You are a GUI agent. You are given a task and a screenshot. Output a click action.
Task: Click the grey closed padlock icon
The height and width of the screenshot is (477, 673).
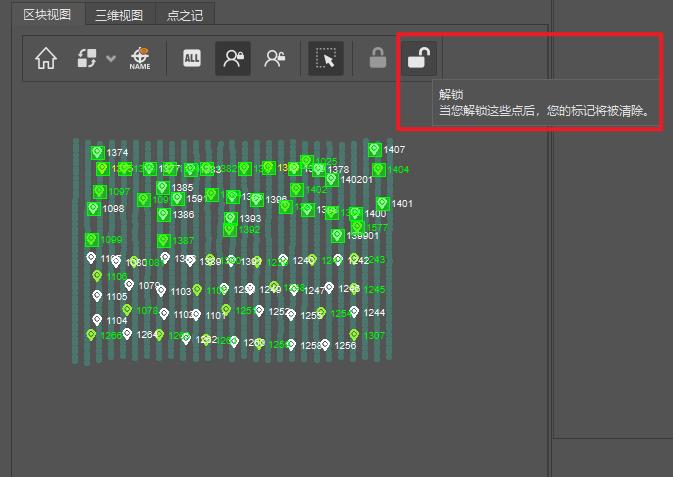coord(378,58)
